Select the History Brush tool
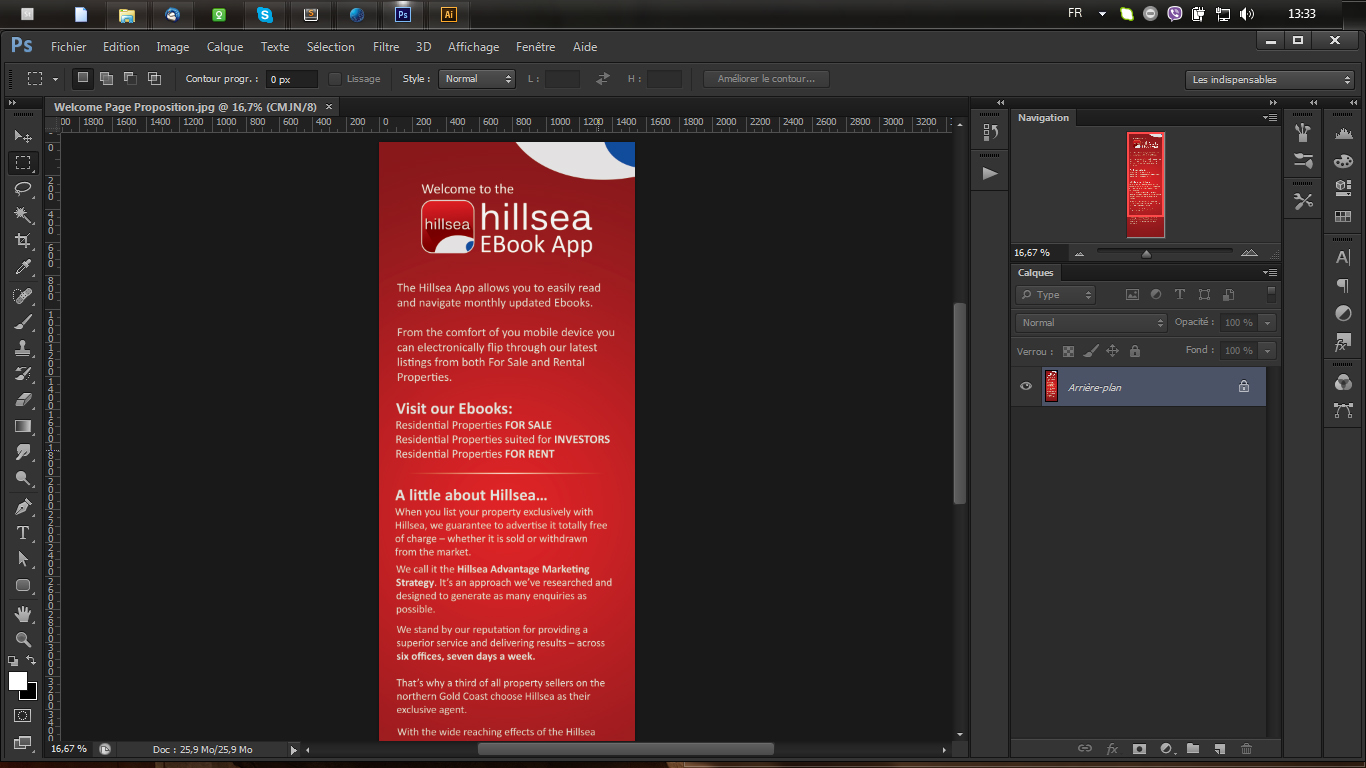 (x=23, y=374)
